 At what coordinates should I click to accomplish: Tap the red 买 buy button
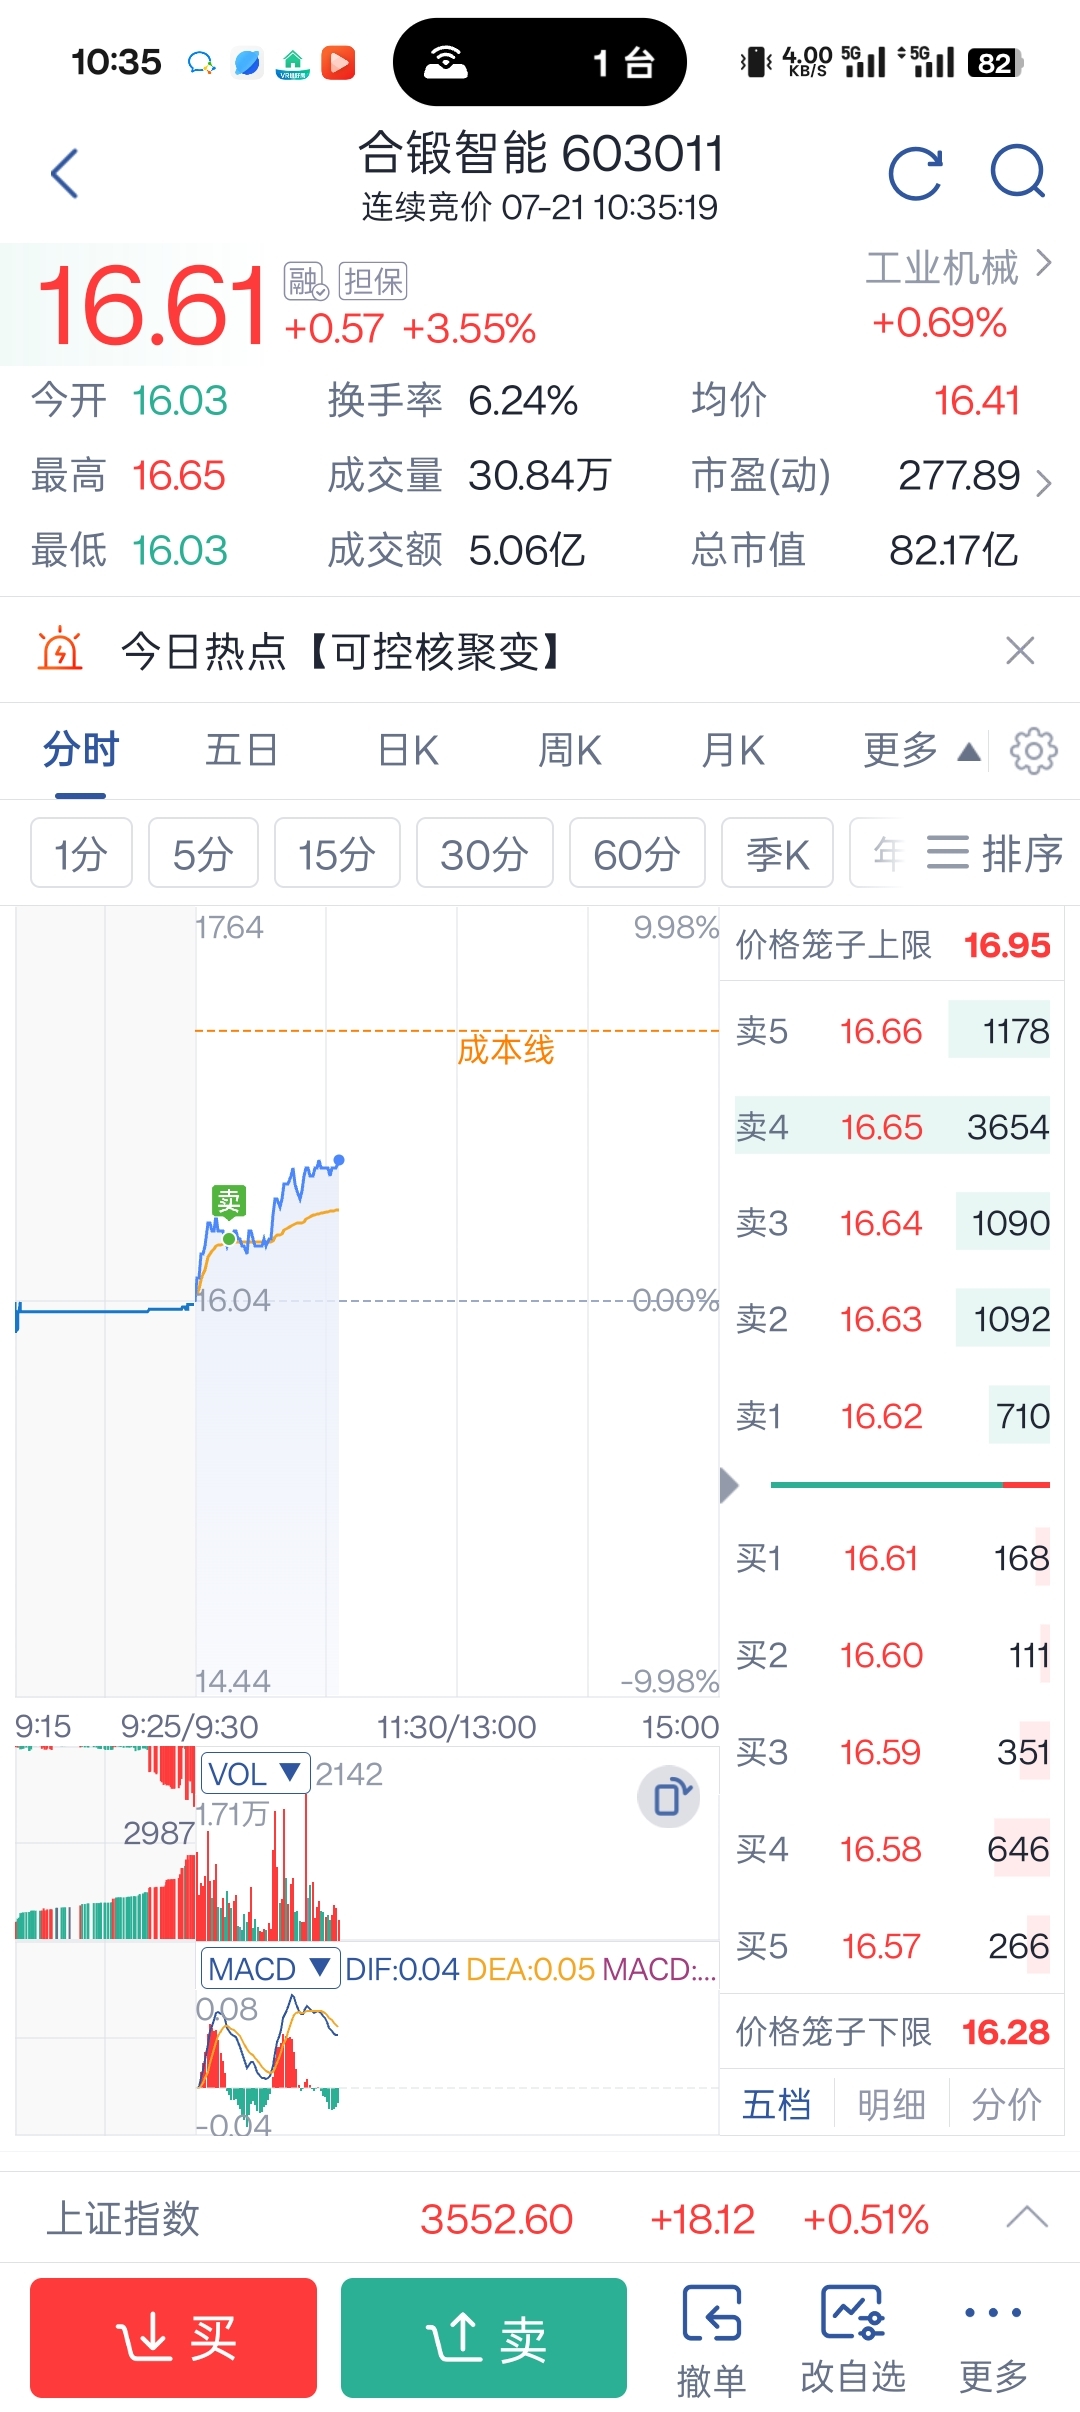point(174,2338)
